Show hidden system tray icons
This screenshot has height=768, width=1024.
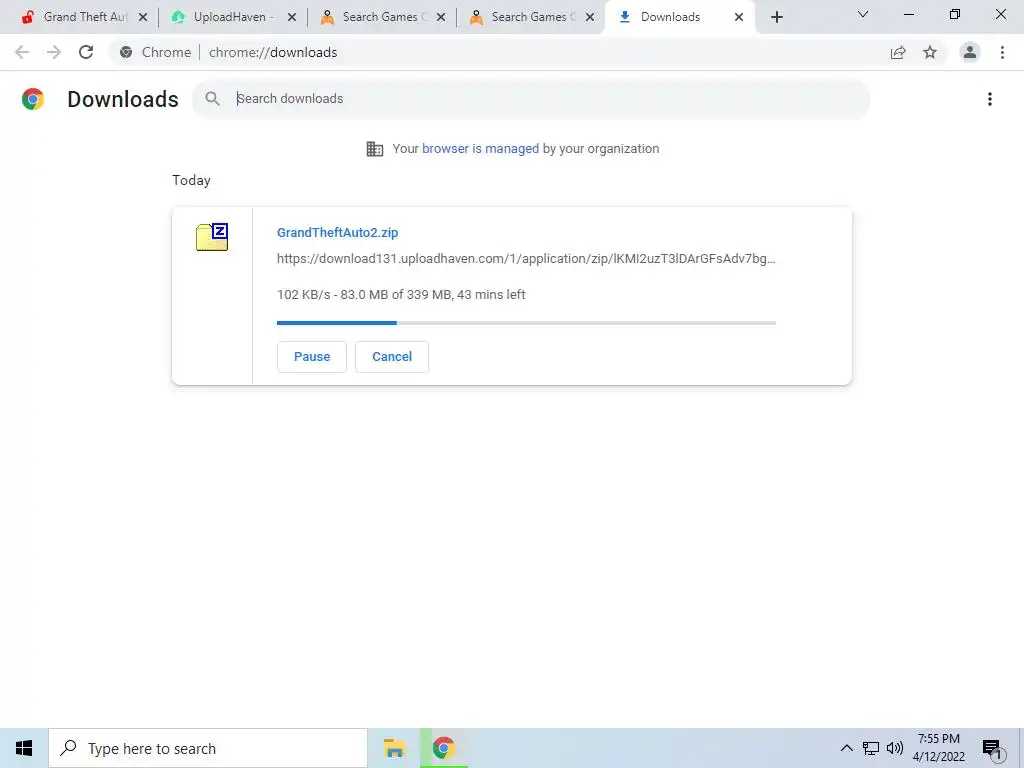point(846,748)
